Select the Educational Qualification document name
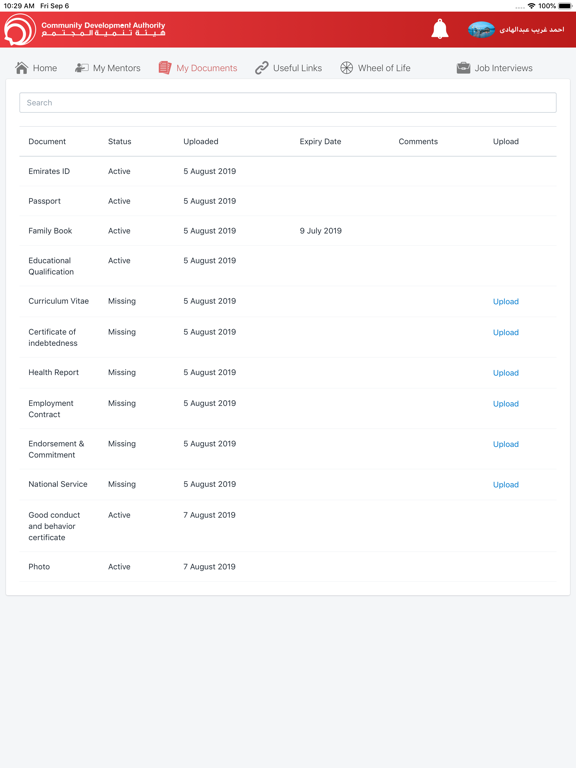Screen dimensions: 576x768 click(x=51, y=266)
